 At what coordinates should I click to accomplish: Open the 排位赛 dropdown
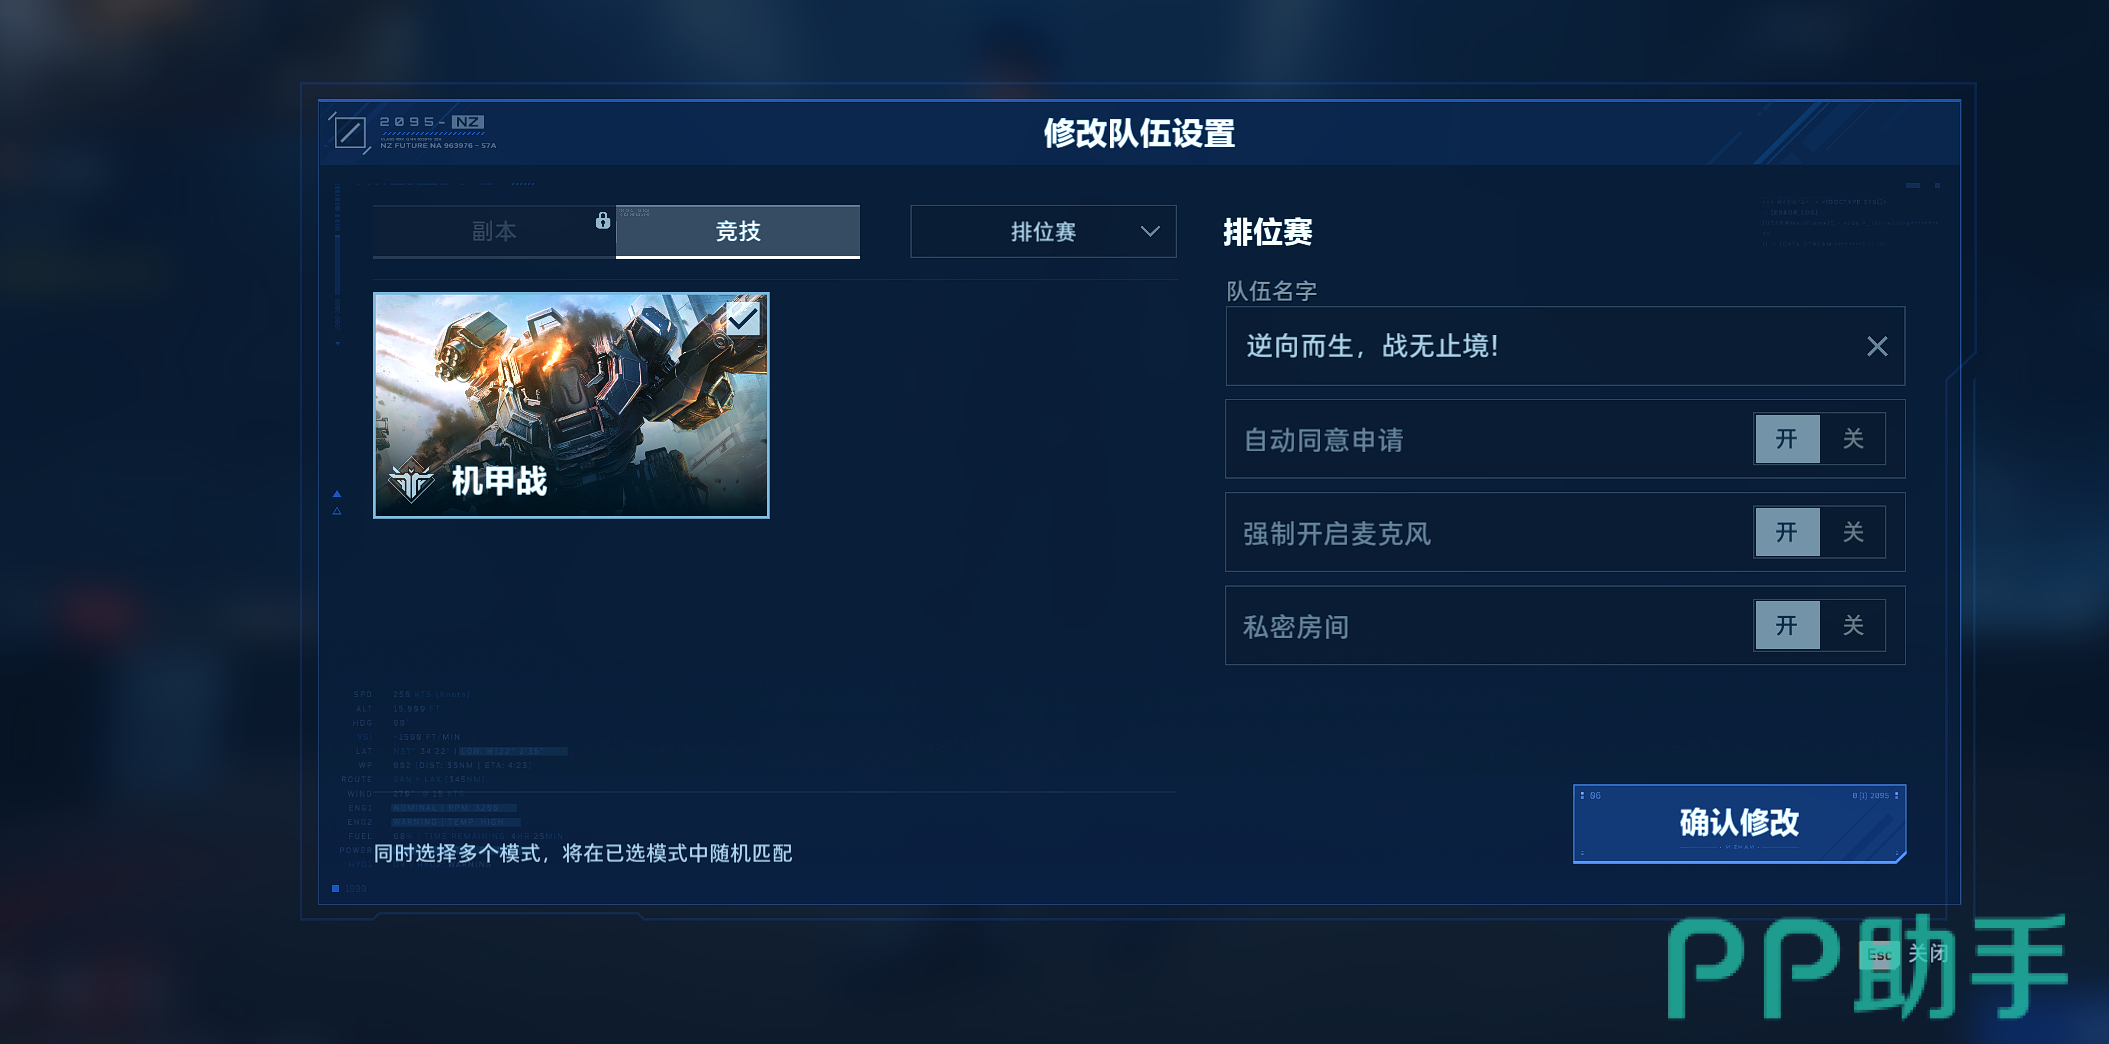coord(1043,232)
